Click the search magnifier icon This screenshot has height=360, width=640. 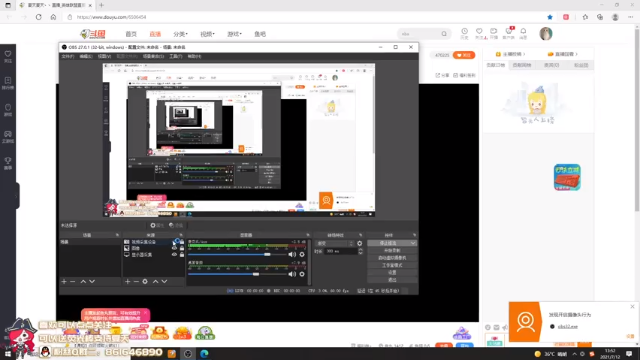pos(444,34)
